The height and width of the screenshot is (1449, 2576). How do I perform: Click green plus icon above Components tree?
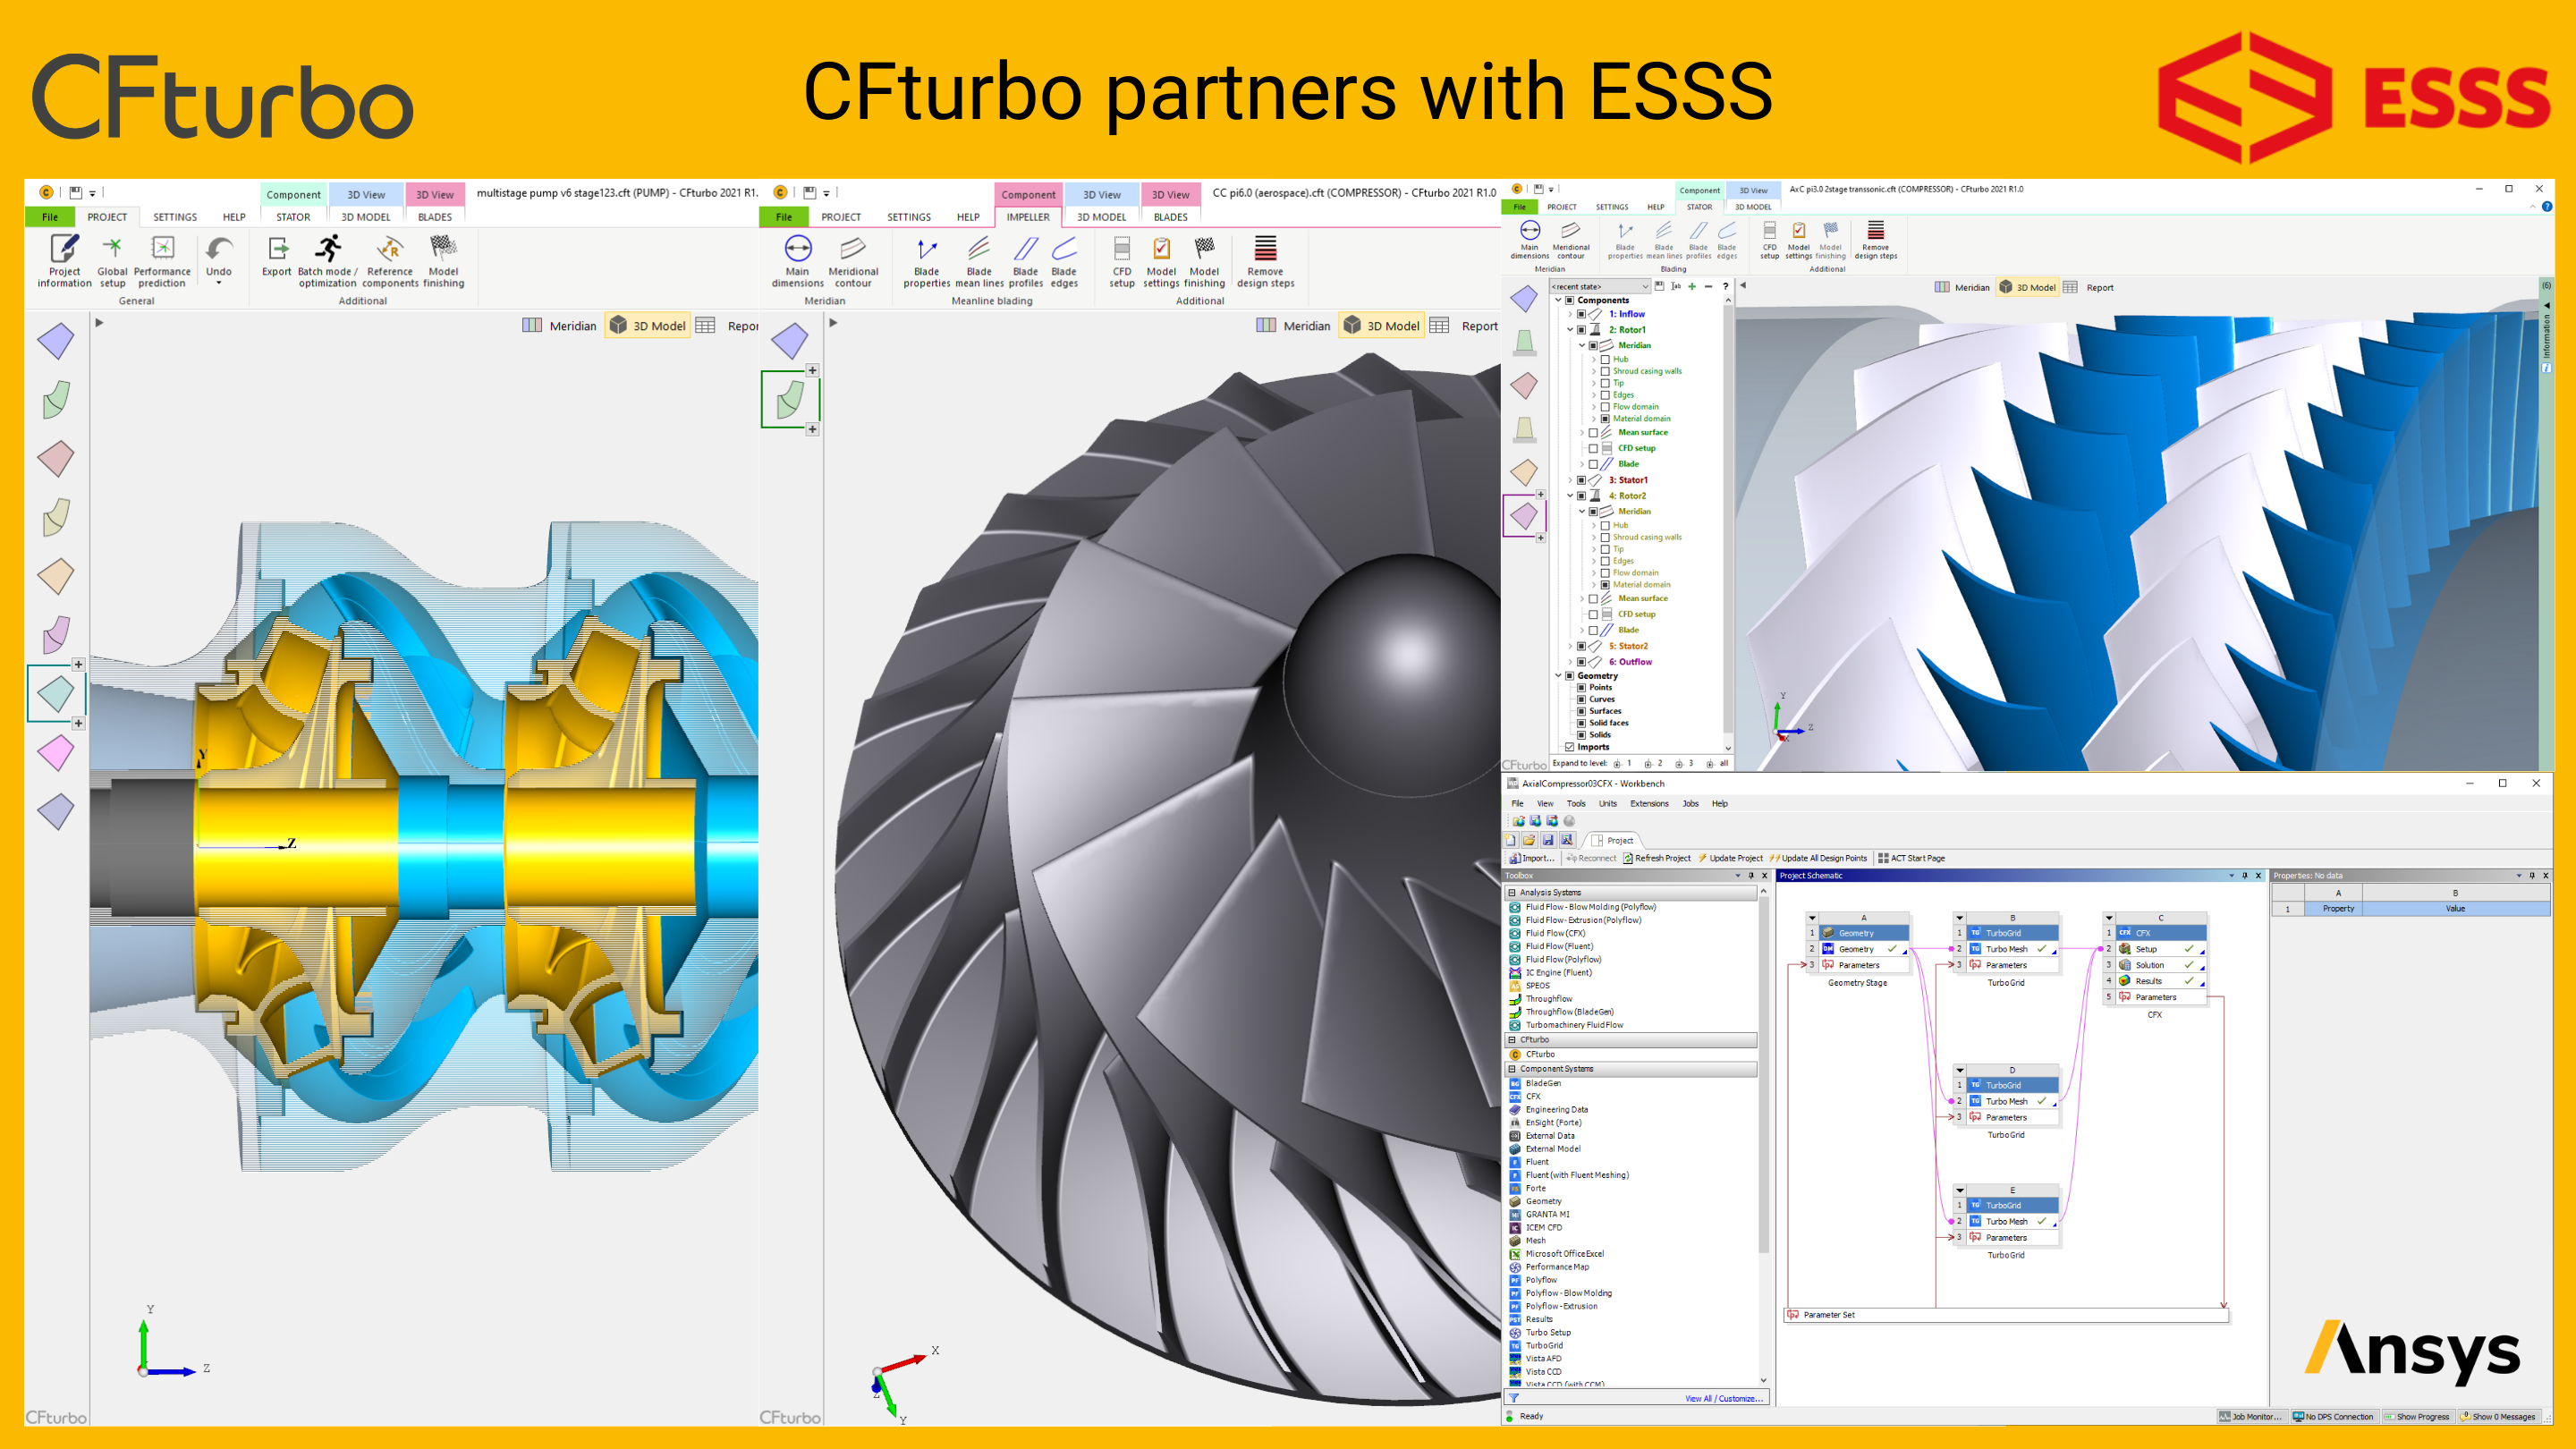[1692, 286]
